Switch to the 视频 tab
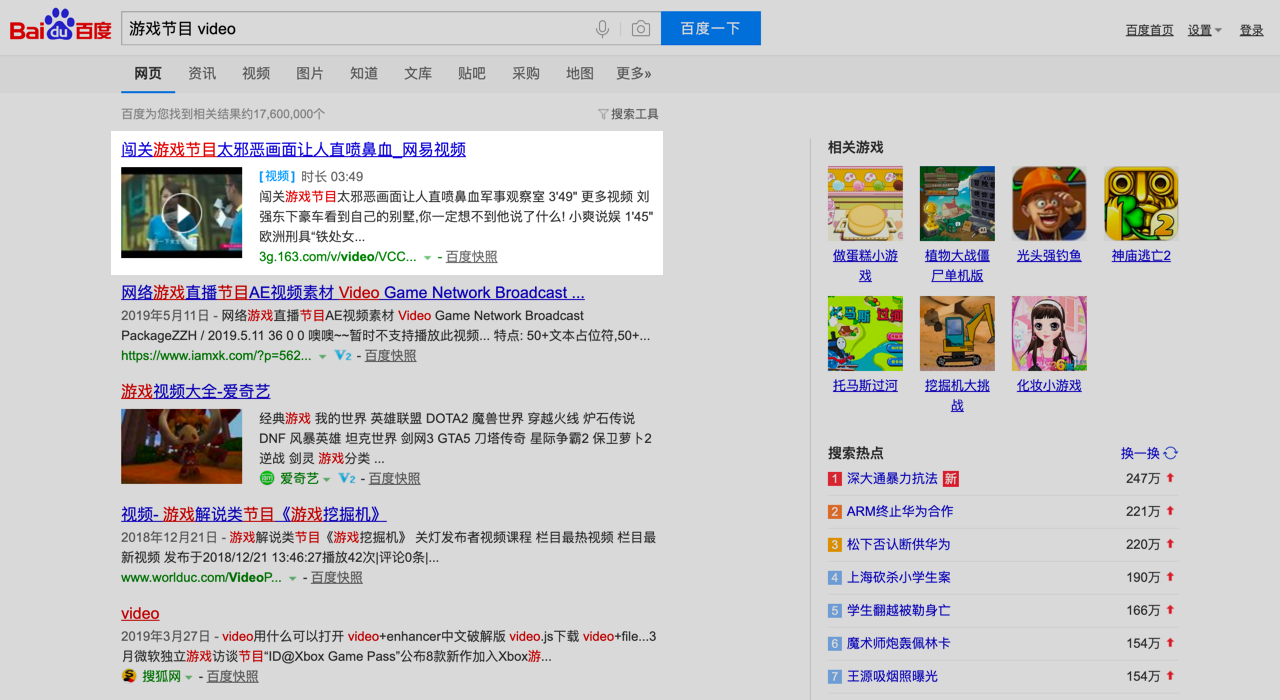 coord(256,73)
